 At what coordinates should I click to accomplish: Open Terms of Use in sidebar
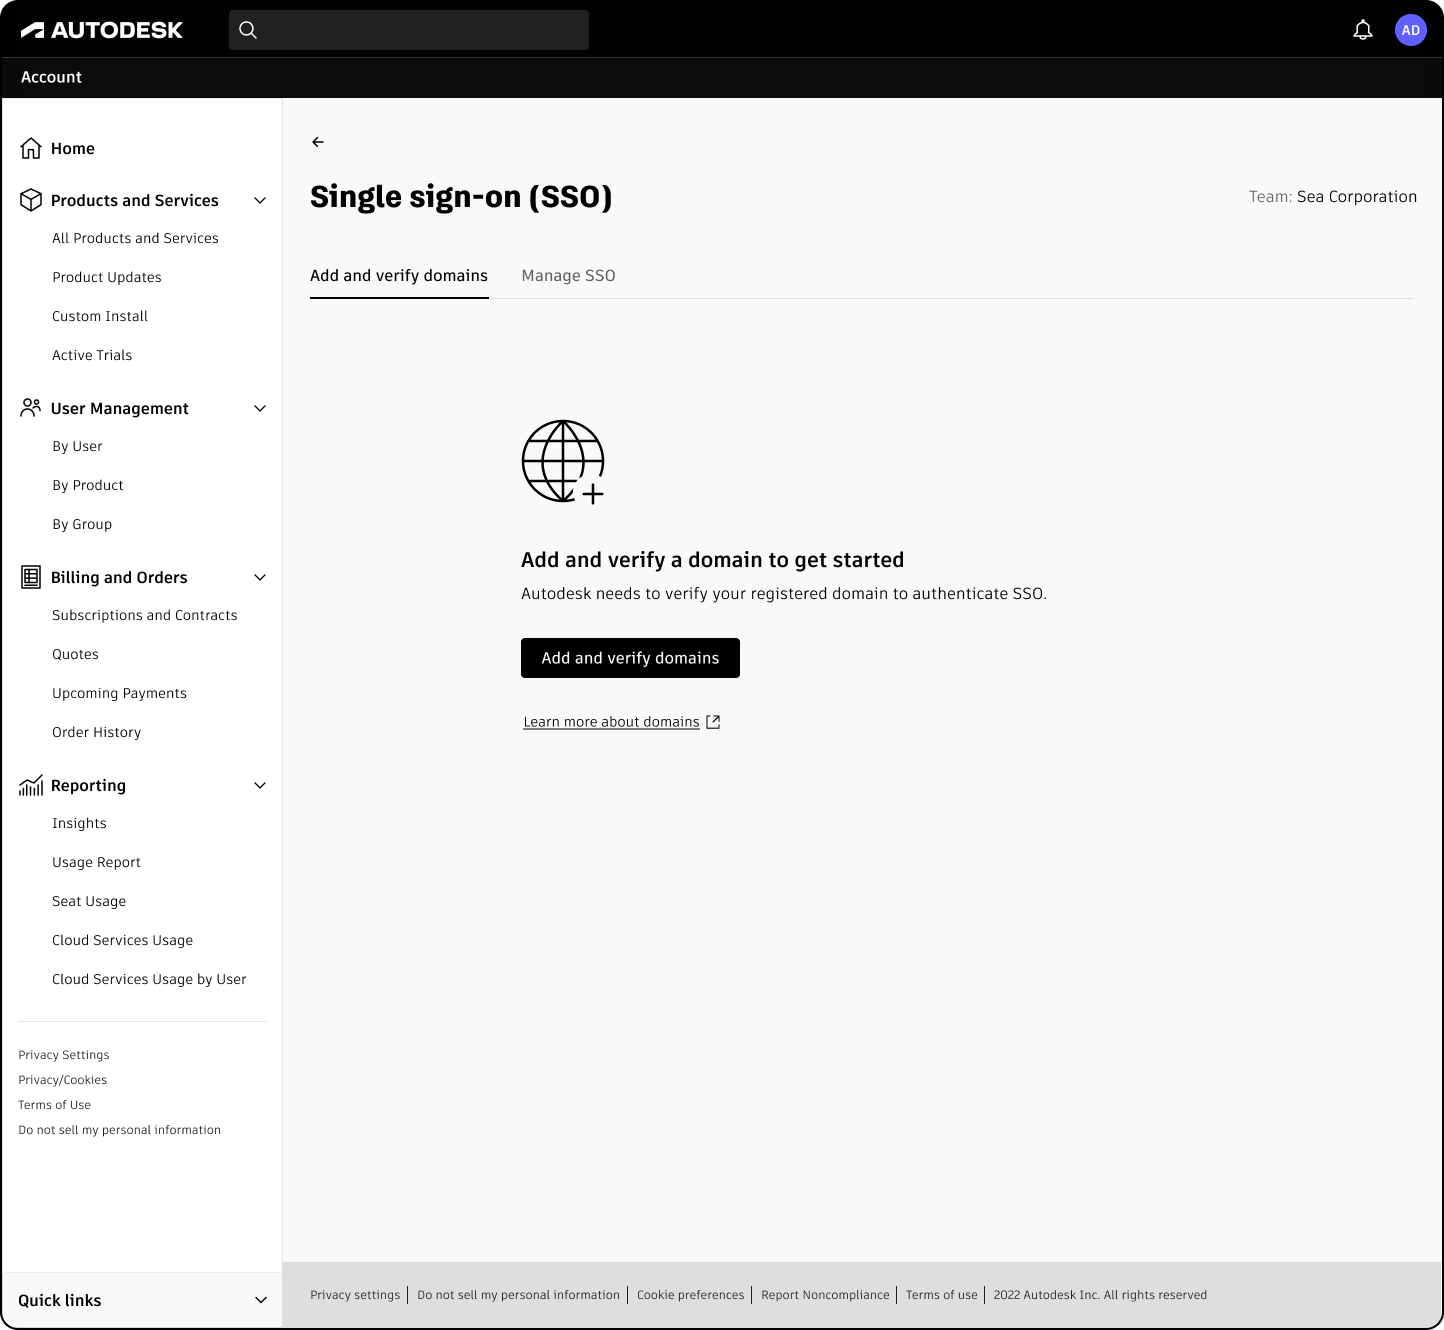54,1105
